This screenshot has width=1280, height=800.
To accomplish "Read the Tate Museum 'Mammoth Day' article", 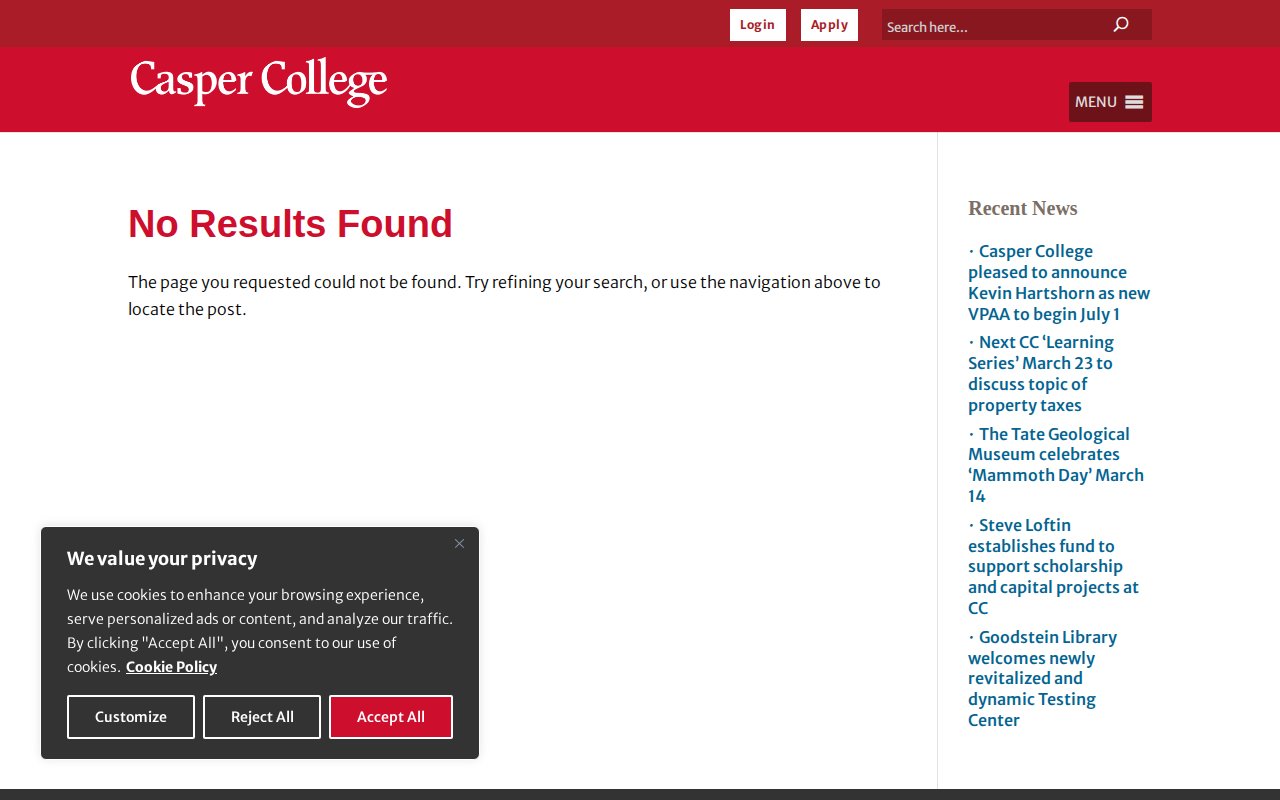I will 1055,465.
